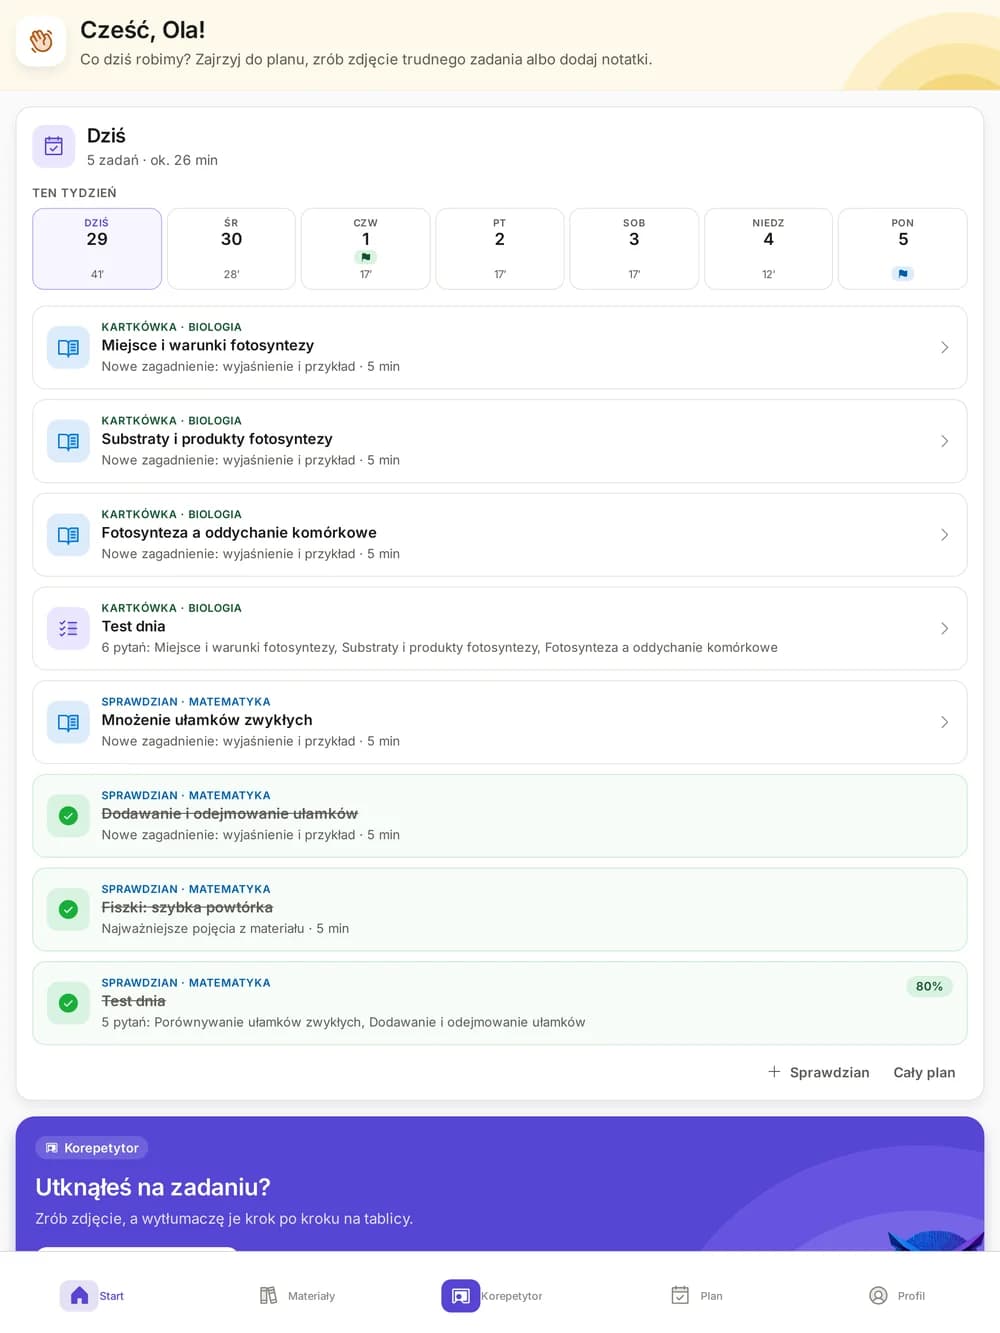Open chevron for biologia Test dnia
The image size is (1000, 1333).
944,628
